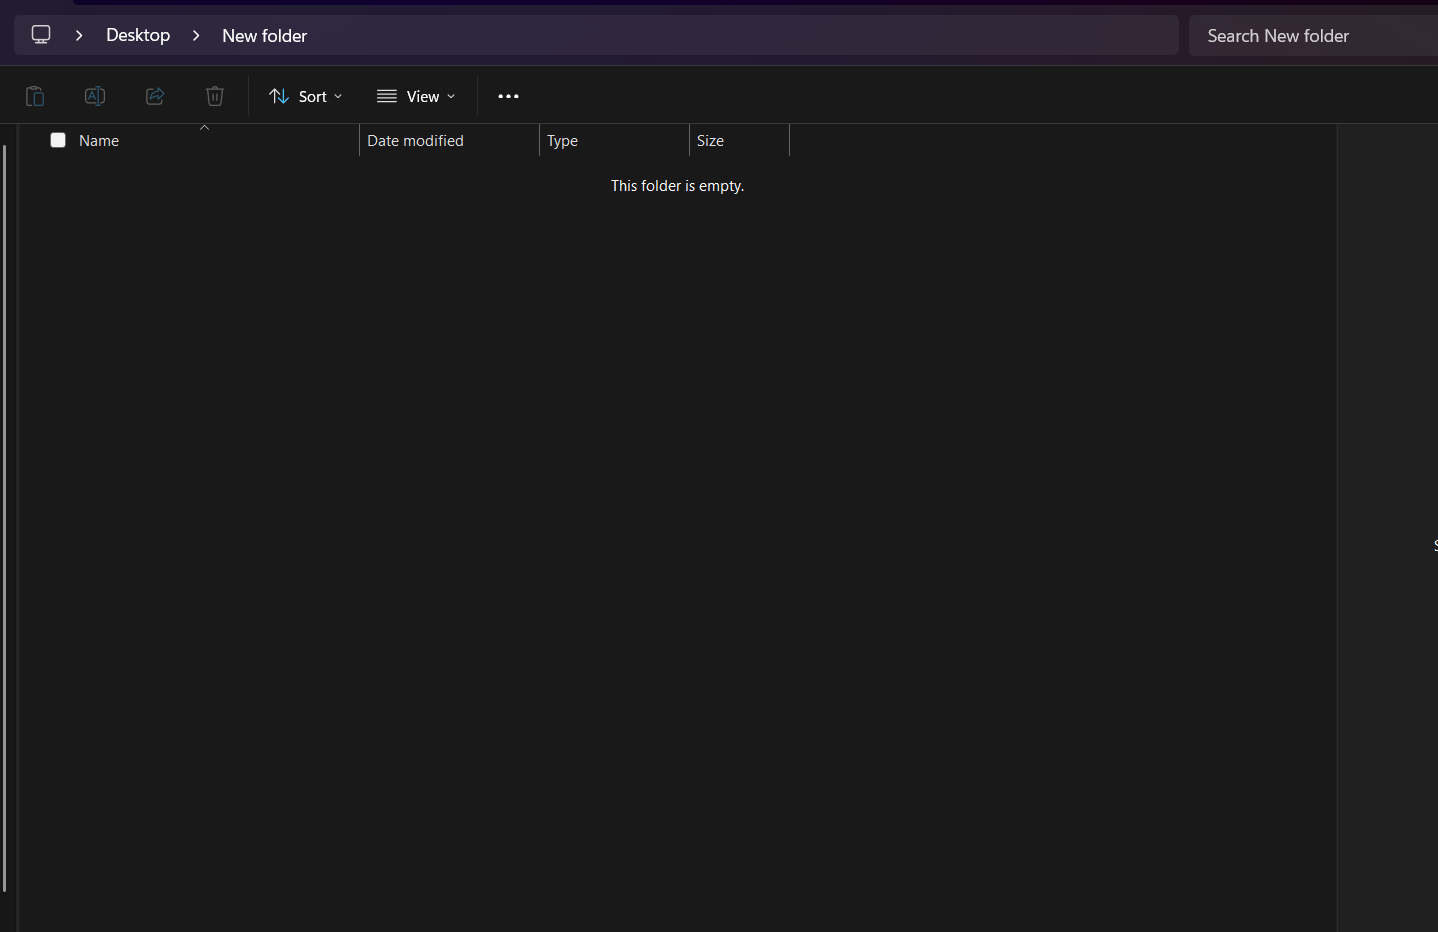Click the This PC monitor icon in address bar
The width and height of the screenshot is (1438, 932).
[x=41, y=35]
